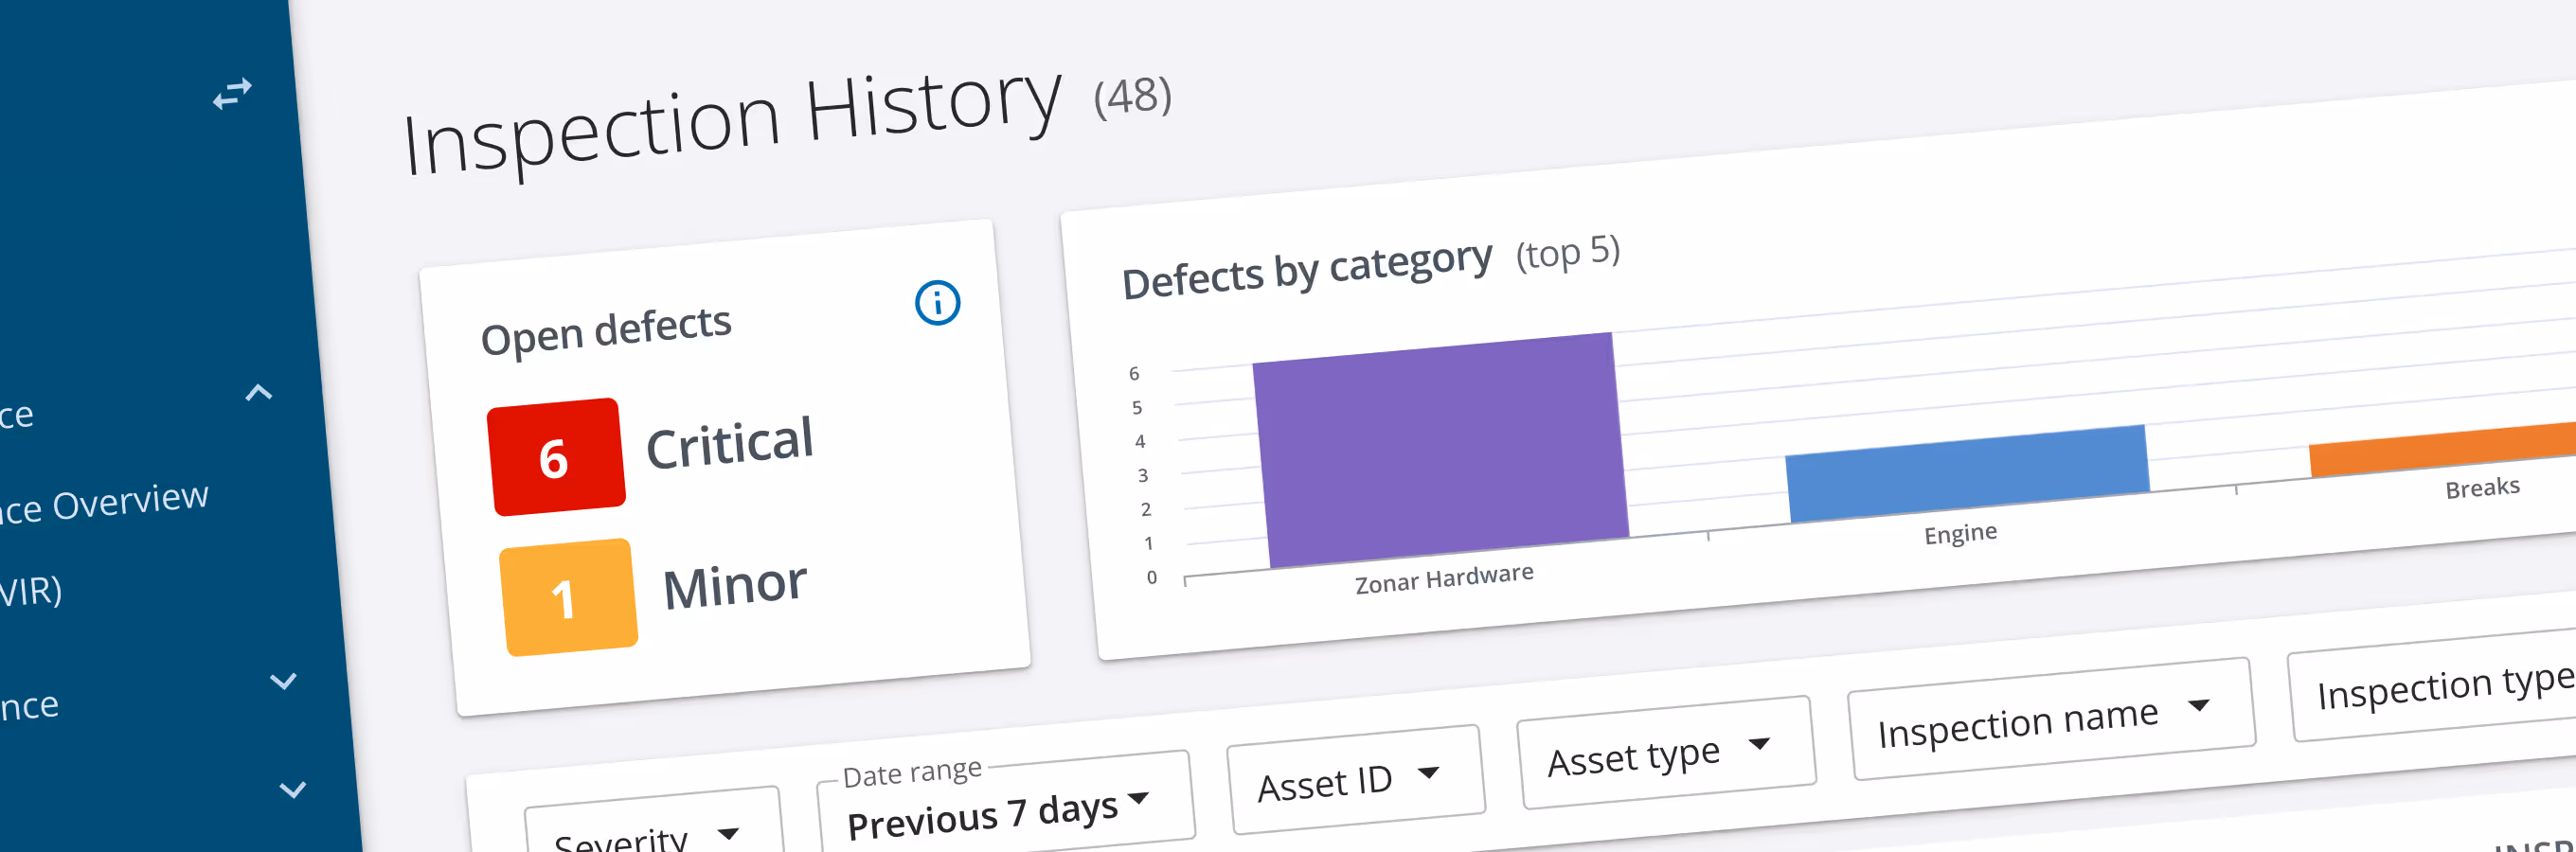Click the orange Minor count badge 1
The image size is (2576, 852).
coord(568,597)
